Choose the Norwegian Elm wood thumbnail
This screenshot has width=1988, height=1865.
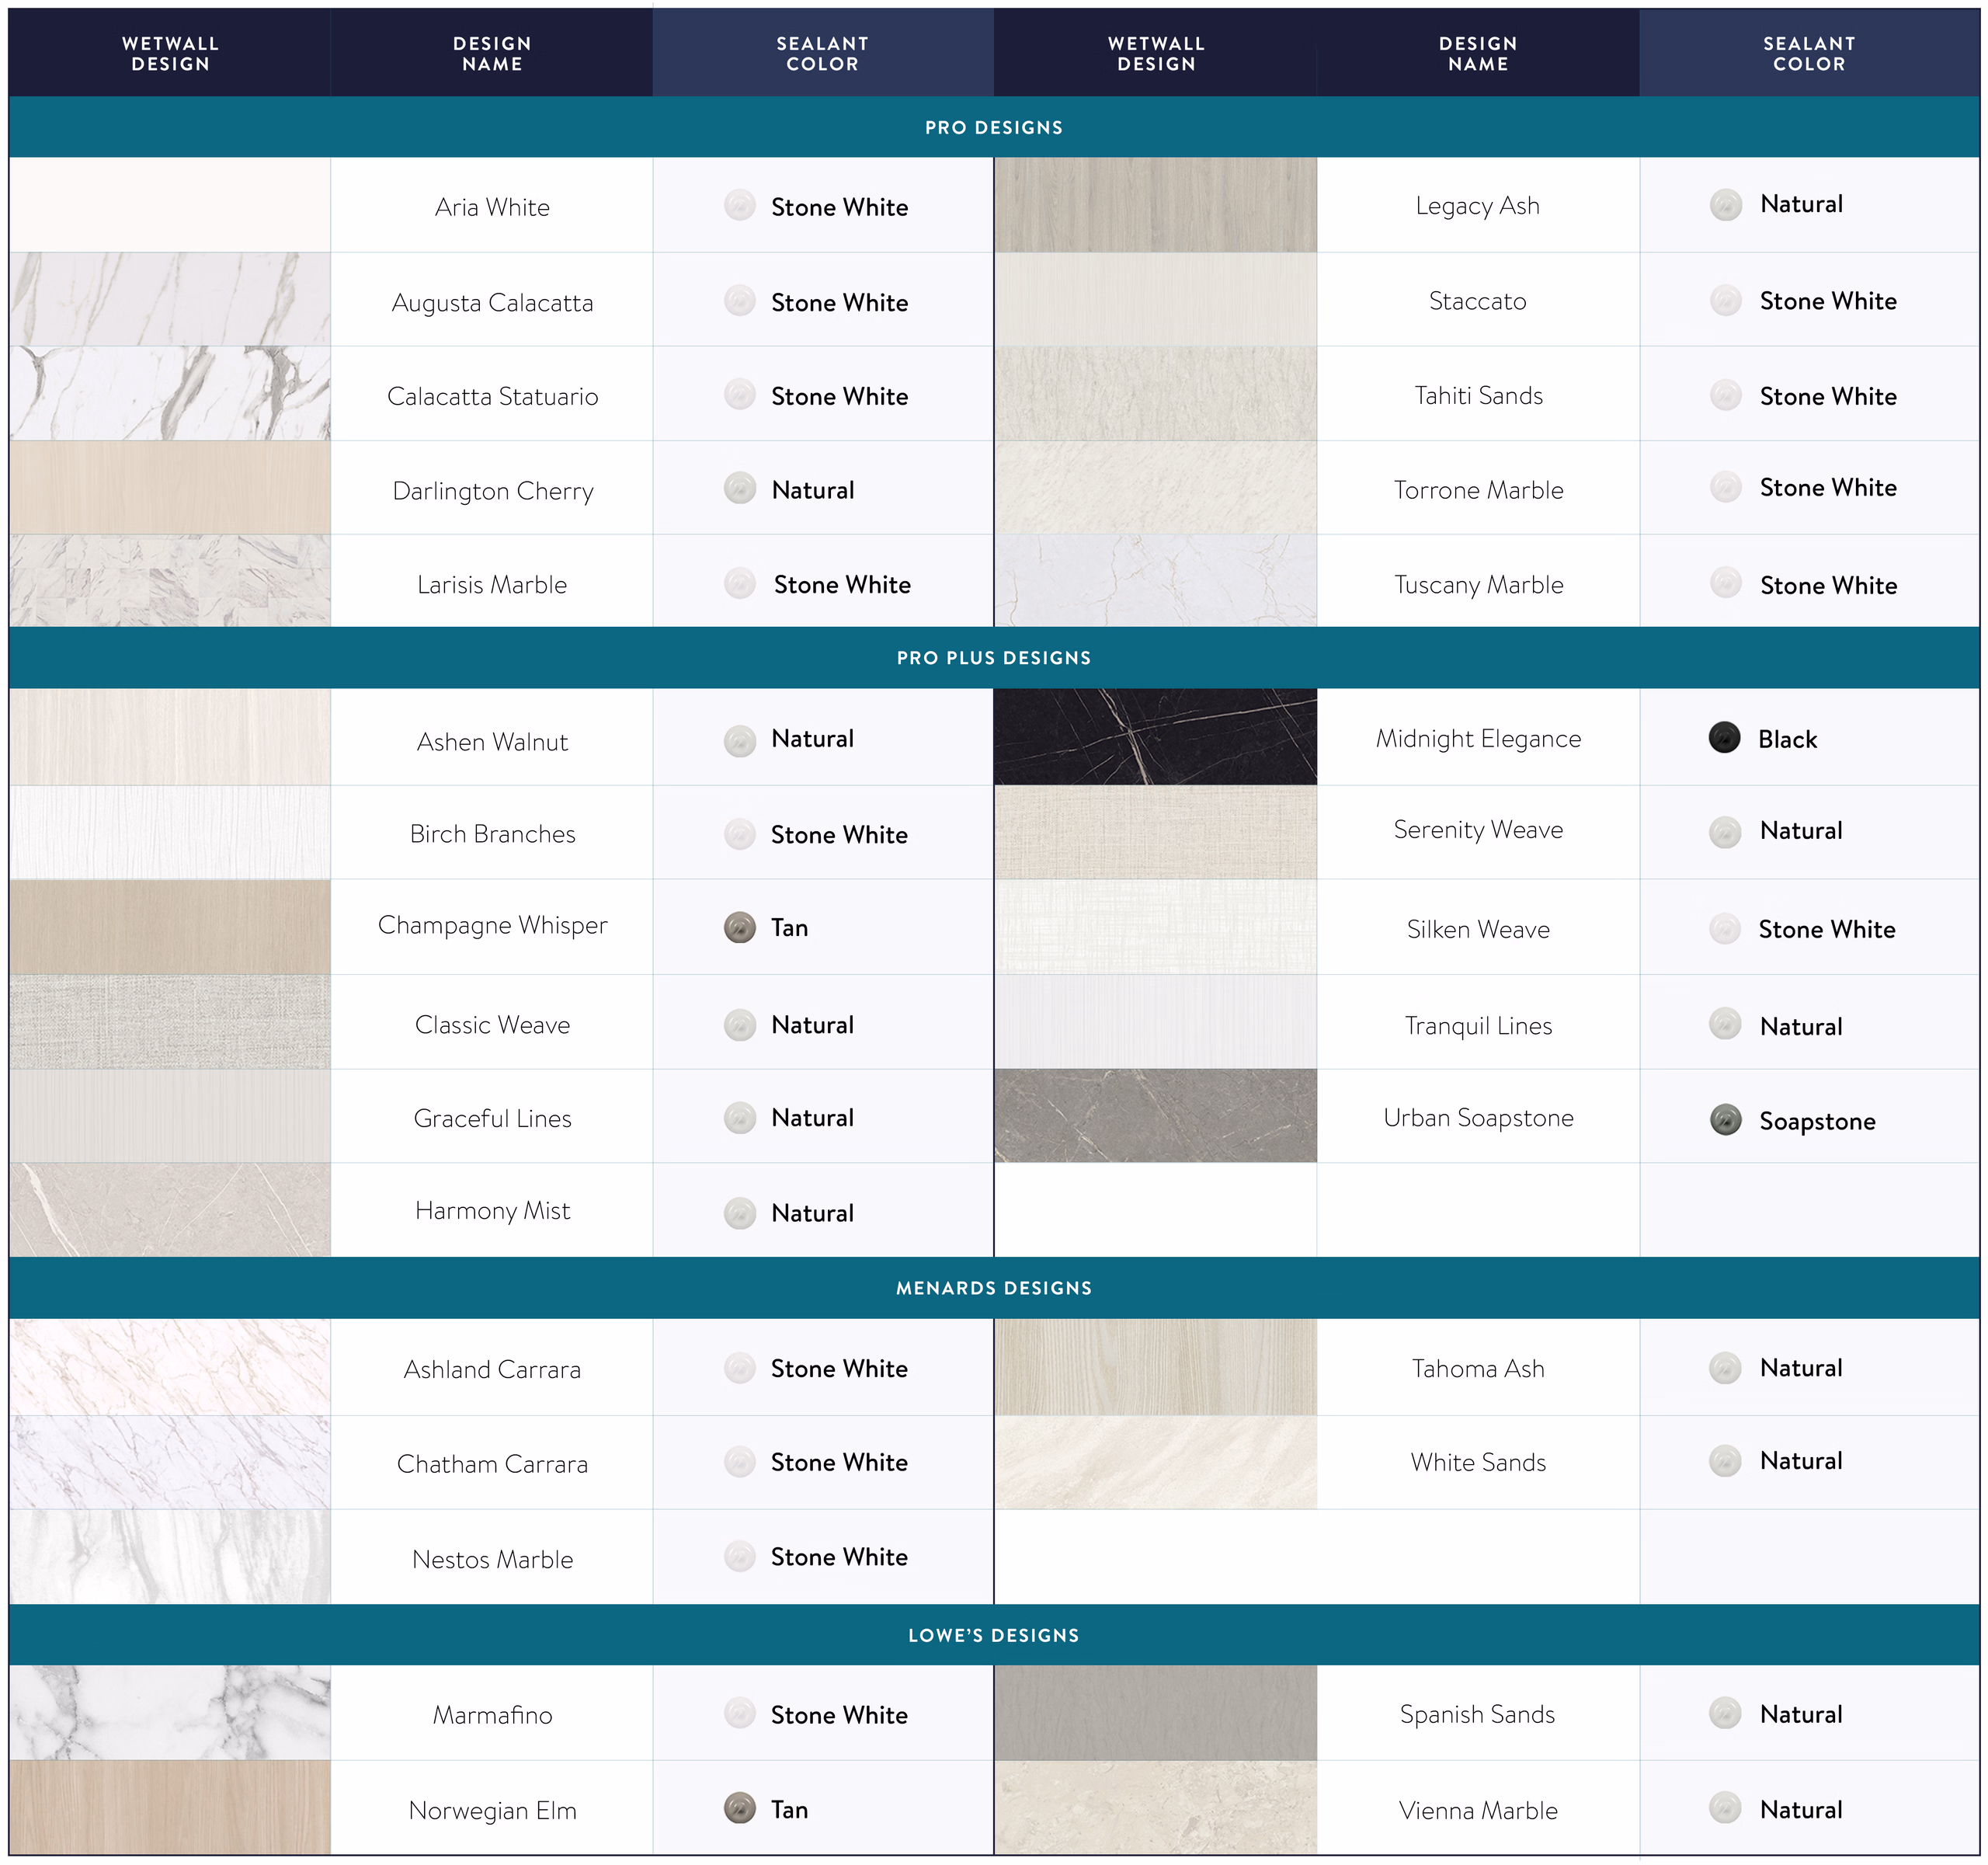(170, 1808)
